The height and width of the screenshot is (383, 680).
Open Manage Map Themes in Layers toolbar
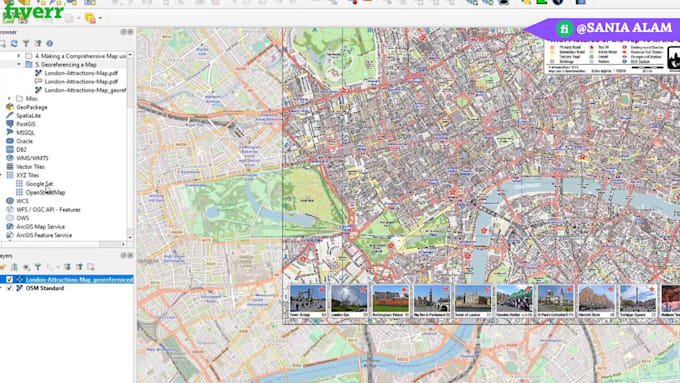pyautogui.click(x=26, y=267)
